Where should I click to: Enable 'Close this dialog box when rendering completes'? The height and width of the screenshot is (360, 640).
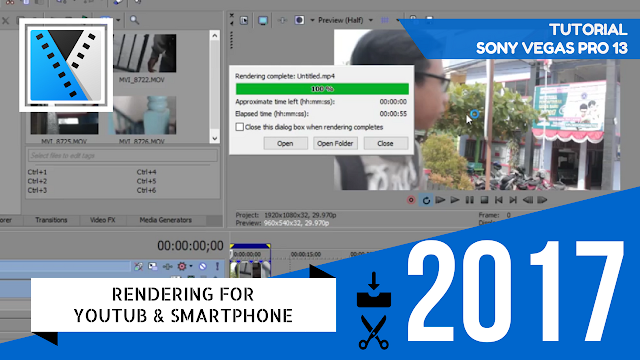tap(240, 127)
